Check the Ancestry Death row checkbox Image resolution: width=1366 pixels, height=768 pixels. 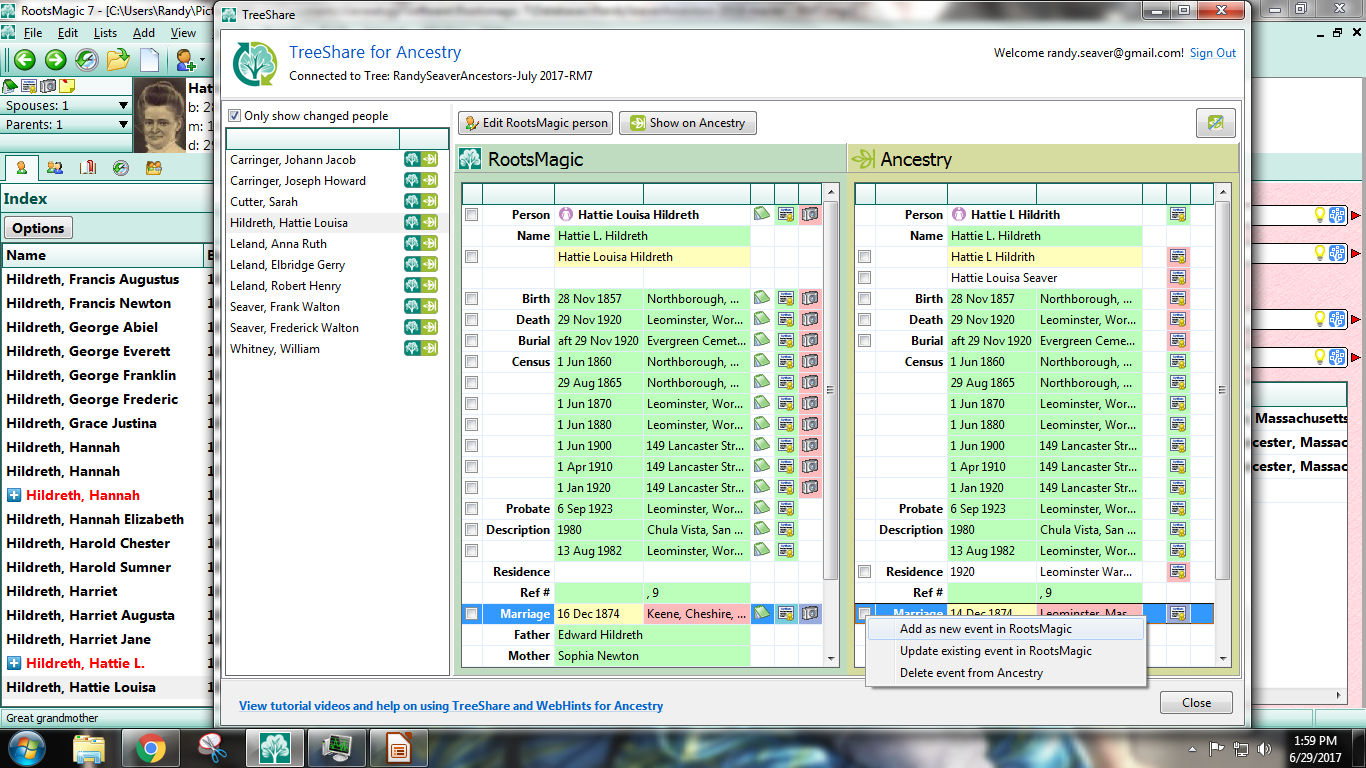[x=864, y=320]
